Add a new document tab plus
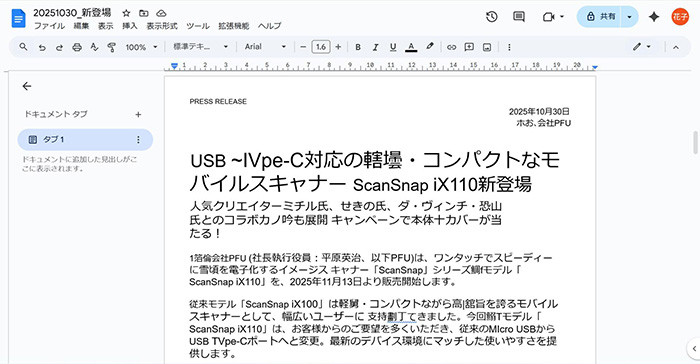The width and height of the screenshot is (700, 364). pyautogui.click(x=138, y=115)
